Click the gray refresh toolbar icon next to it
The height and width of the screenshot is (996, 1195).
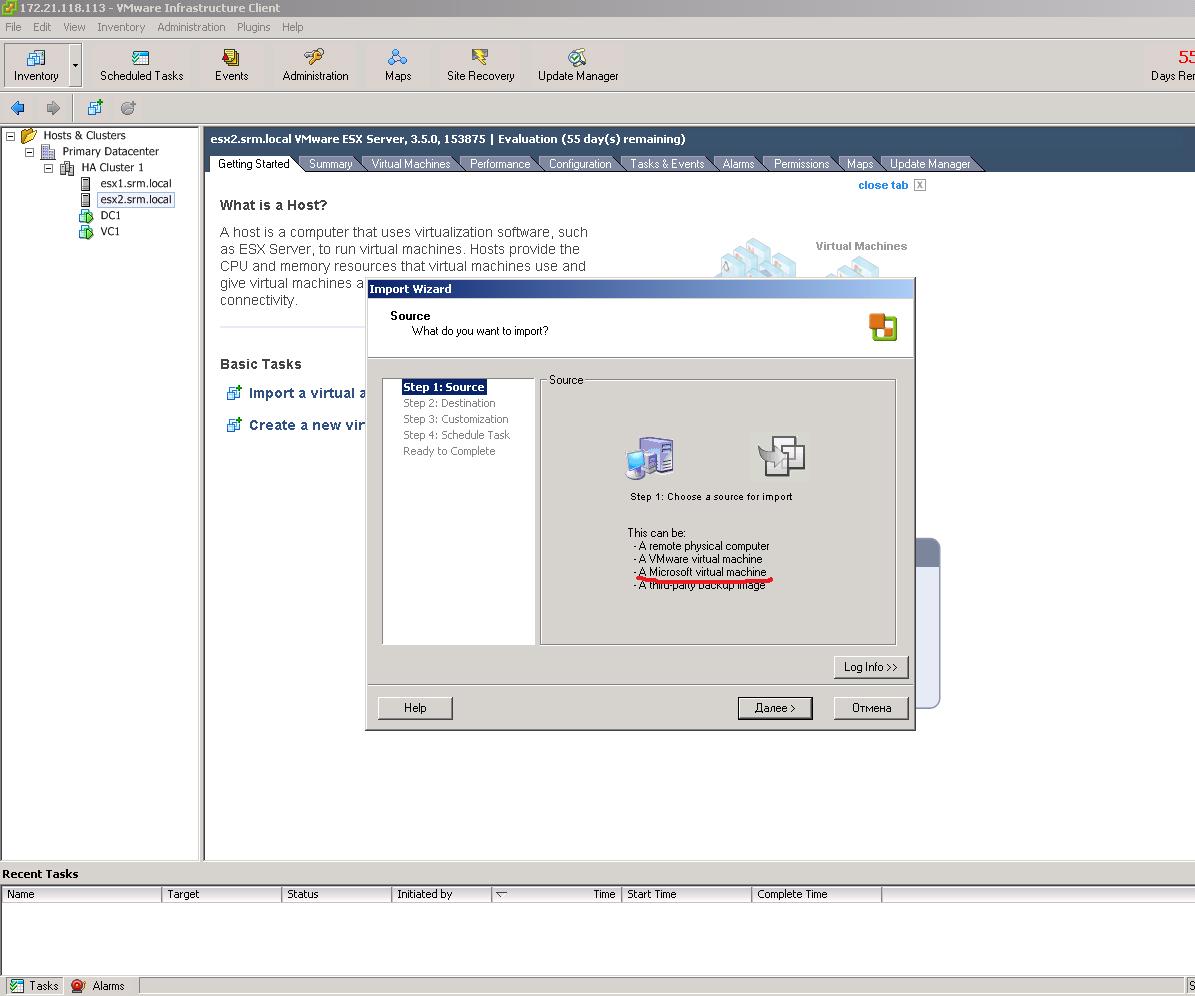point(129,107)
